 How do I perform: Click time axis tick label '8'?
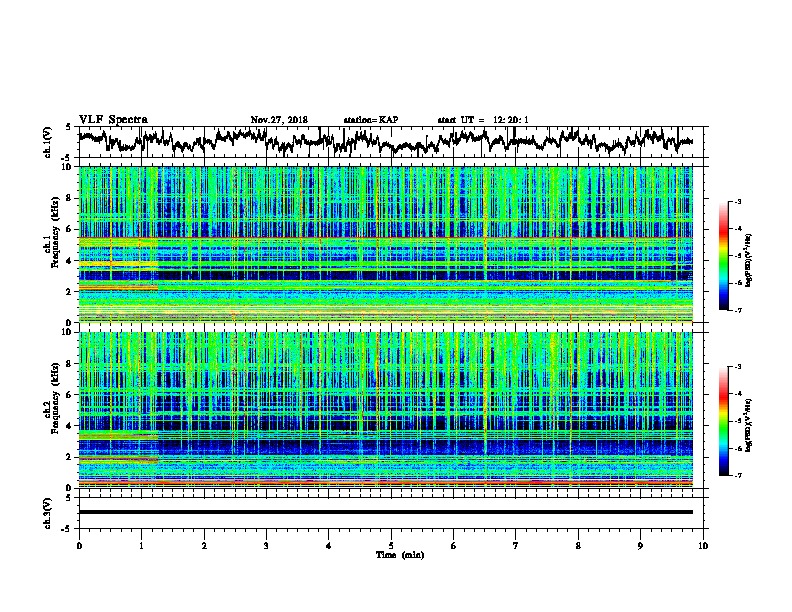coord(578,546)
